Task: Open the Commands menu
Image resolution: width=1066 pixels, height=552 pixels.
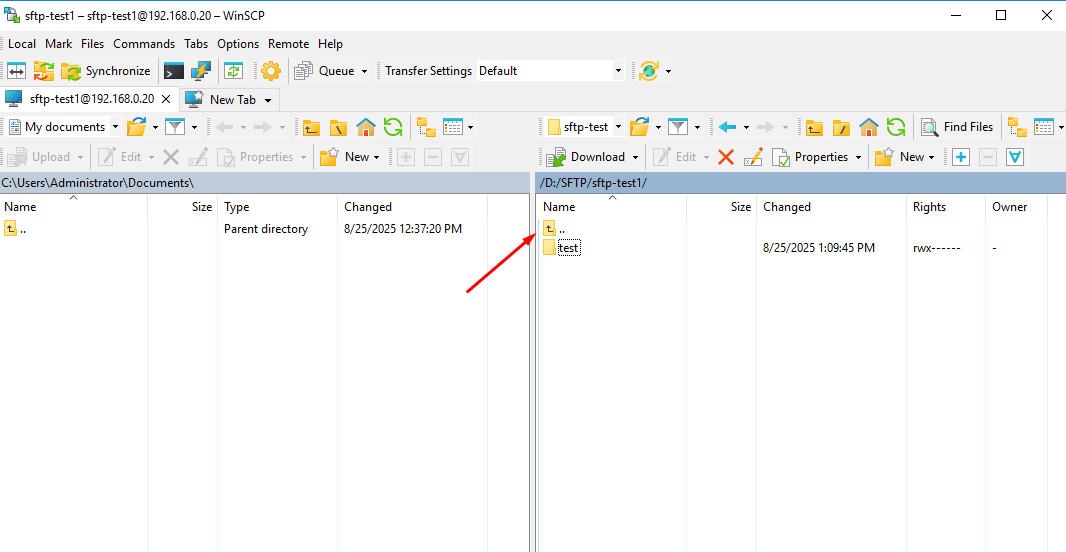Action: coord(144,44)
